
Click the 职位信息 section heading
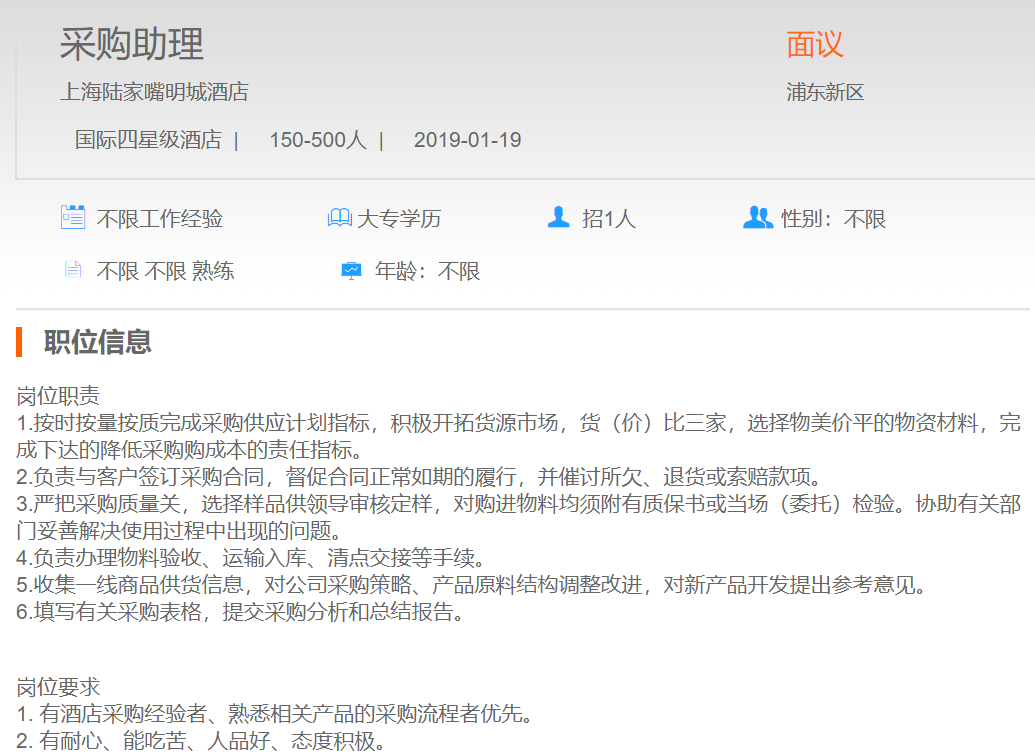(98, 342)
